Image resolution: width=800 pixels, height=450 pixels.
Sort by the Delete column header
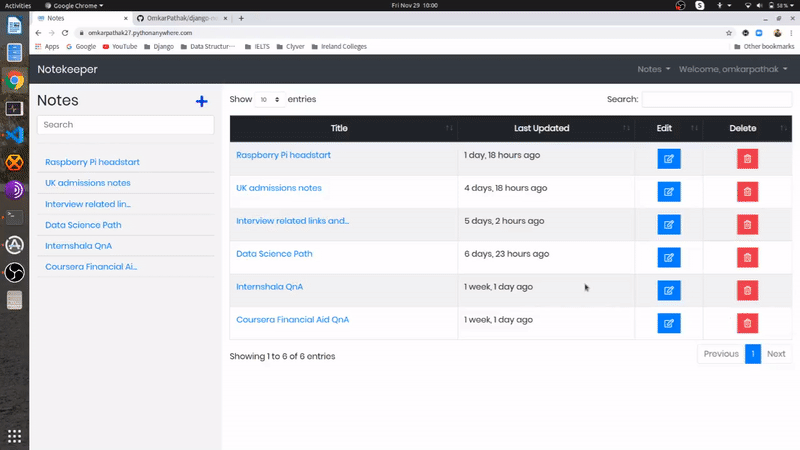click(x=747, y=129)
